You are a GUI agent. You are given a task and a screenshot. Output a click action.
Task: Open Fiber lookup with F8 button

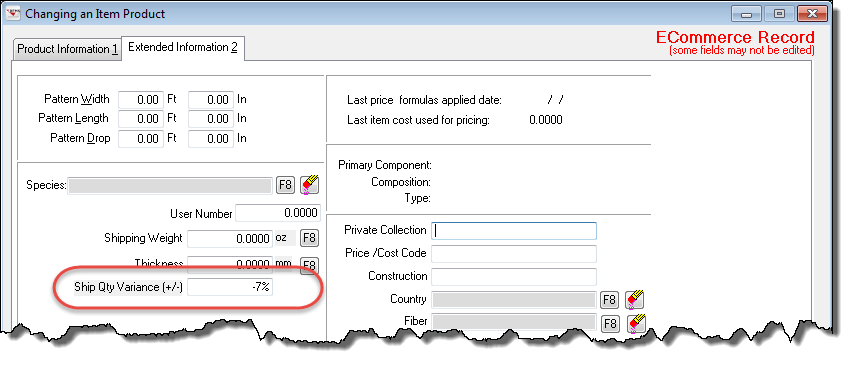pos(610,323)
